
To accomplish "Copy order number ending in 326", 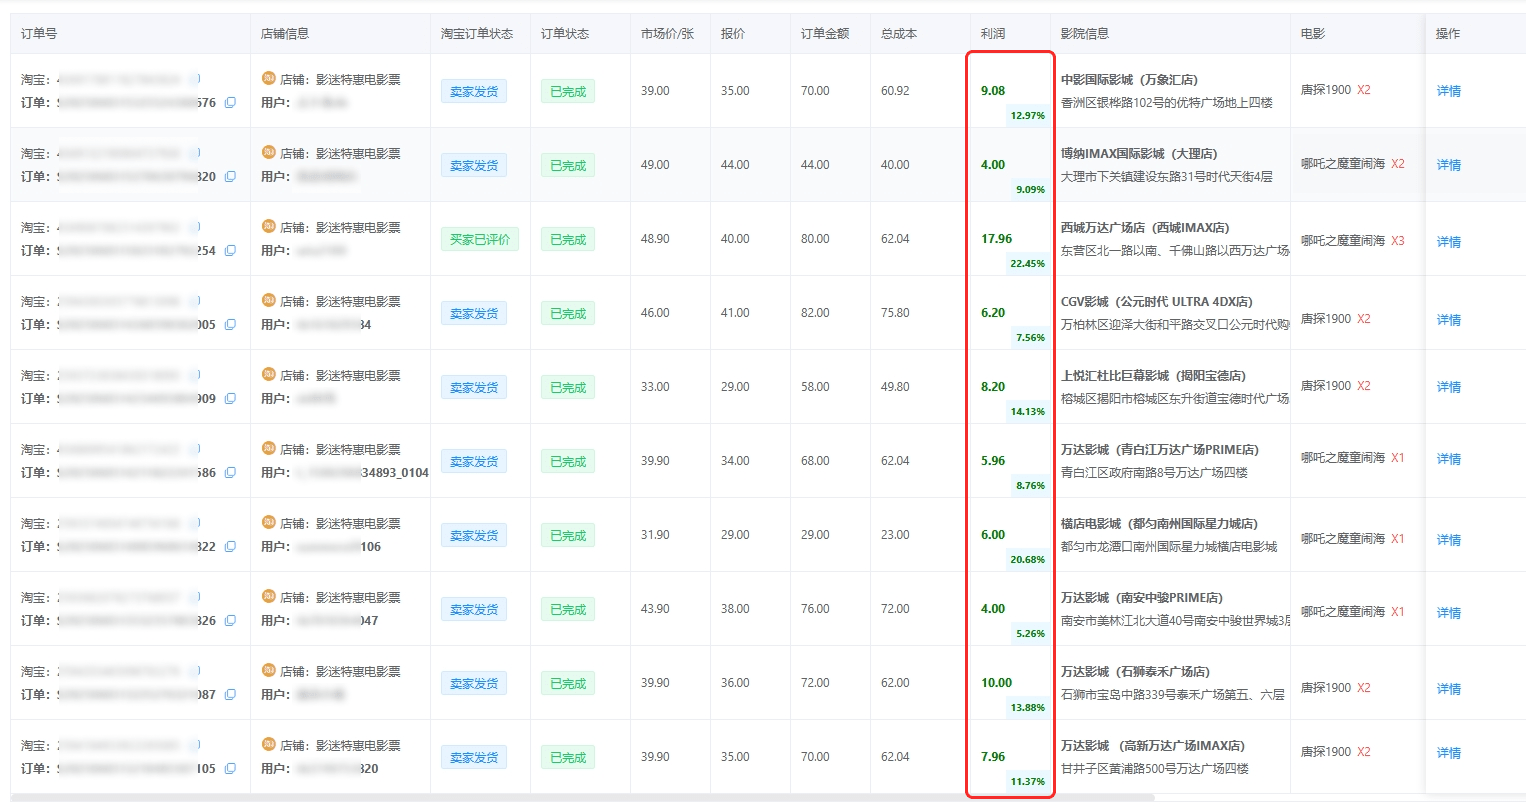I will (x=230, y=621).
